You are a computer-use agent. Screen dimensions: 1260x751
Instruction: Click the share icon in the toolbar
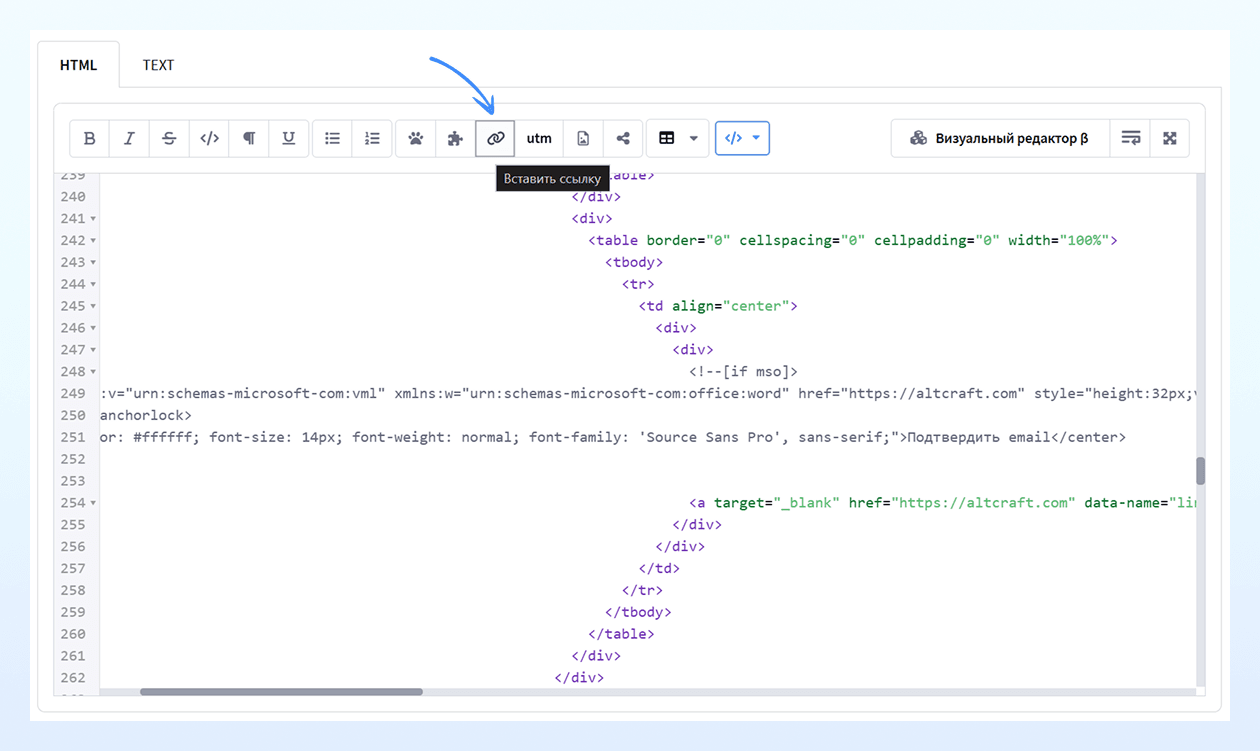(623, 139)
